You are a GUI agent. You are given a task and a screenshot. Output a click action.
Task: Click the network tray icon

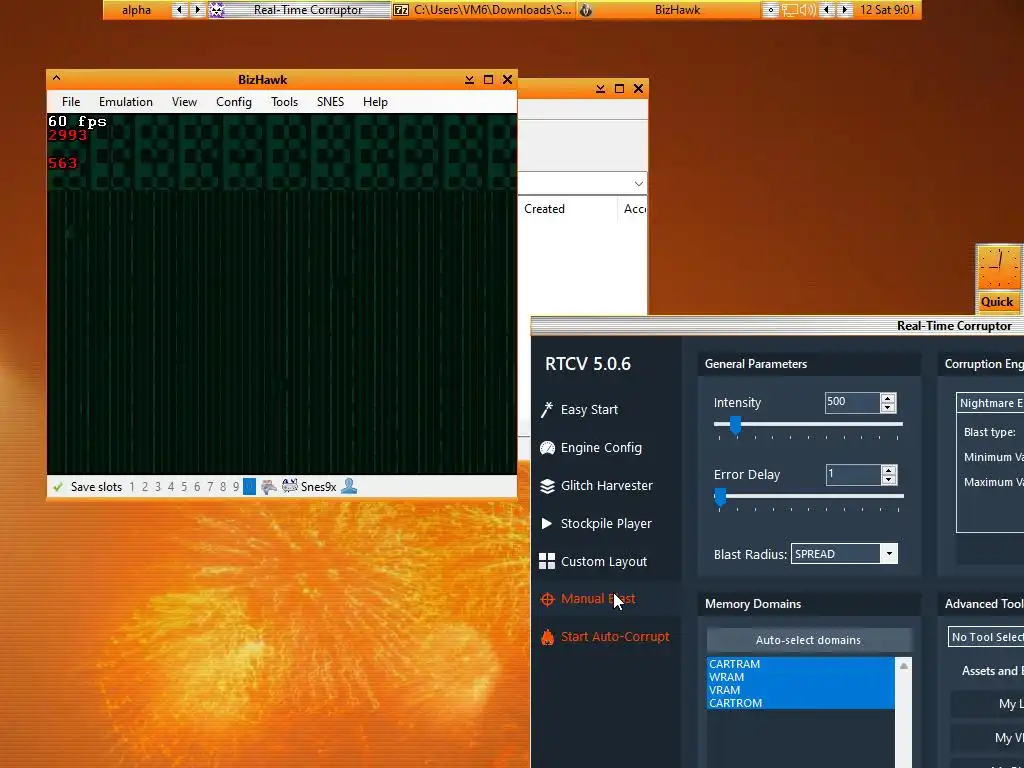click(x=790, y=10)
